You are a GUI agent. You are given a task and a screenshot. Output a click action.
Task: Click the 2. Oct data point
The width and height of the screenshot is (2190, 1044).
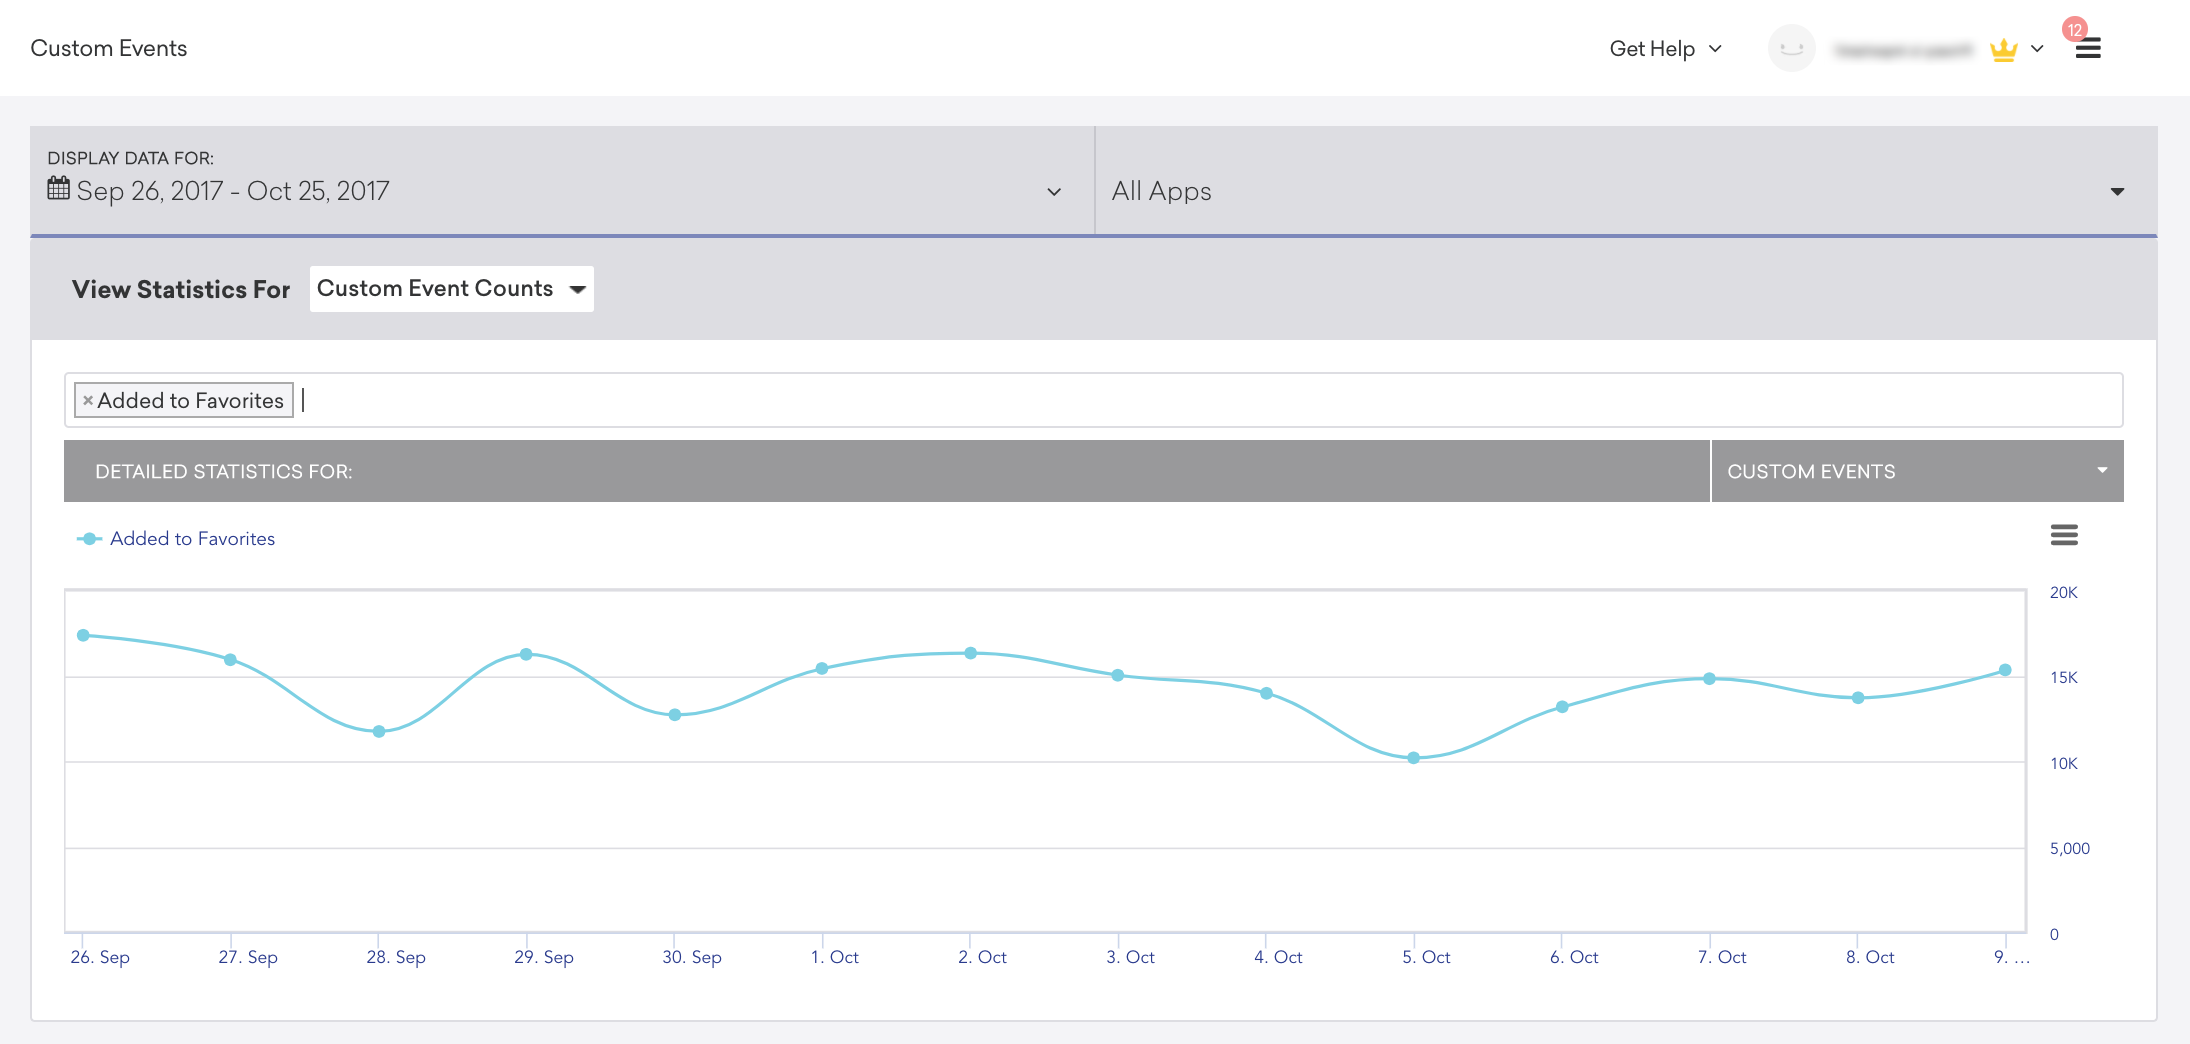970,653
